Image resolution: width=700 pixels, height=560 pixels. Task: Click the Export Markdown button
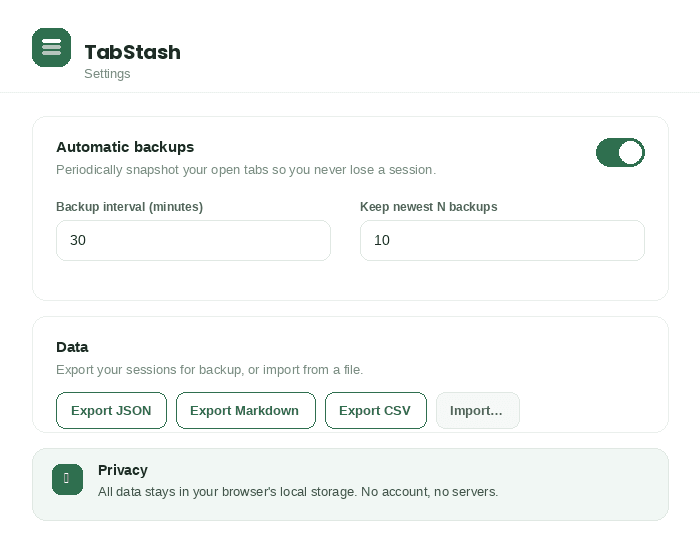(x=246, y=410)
